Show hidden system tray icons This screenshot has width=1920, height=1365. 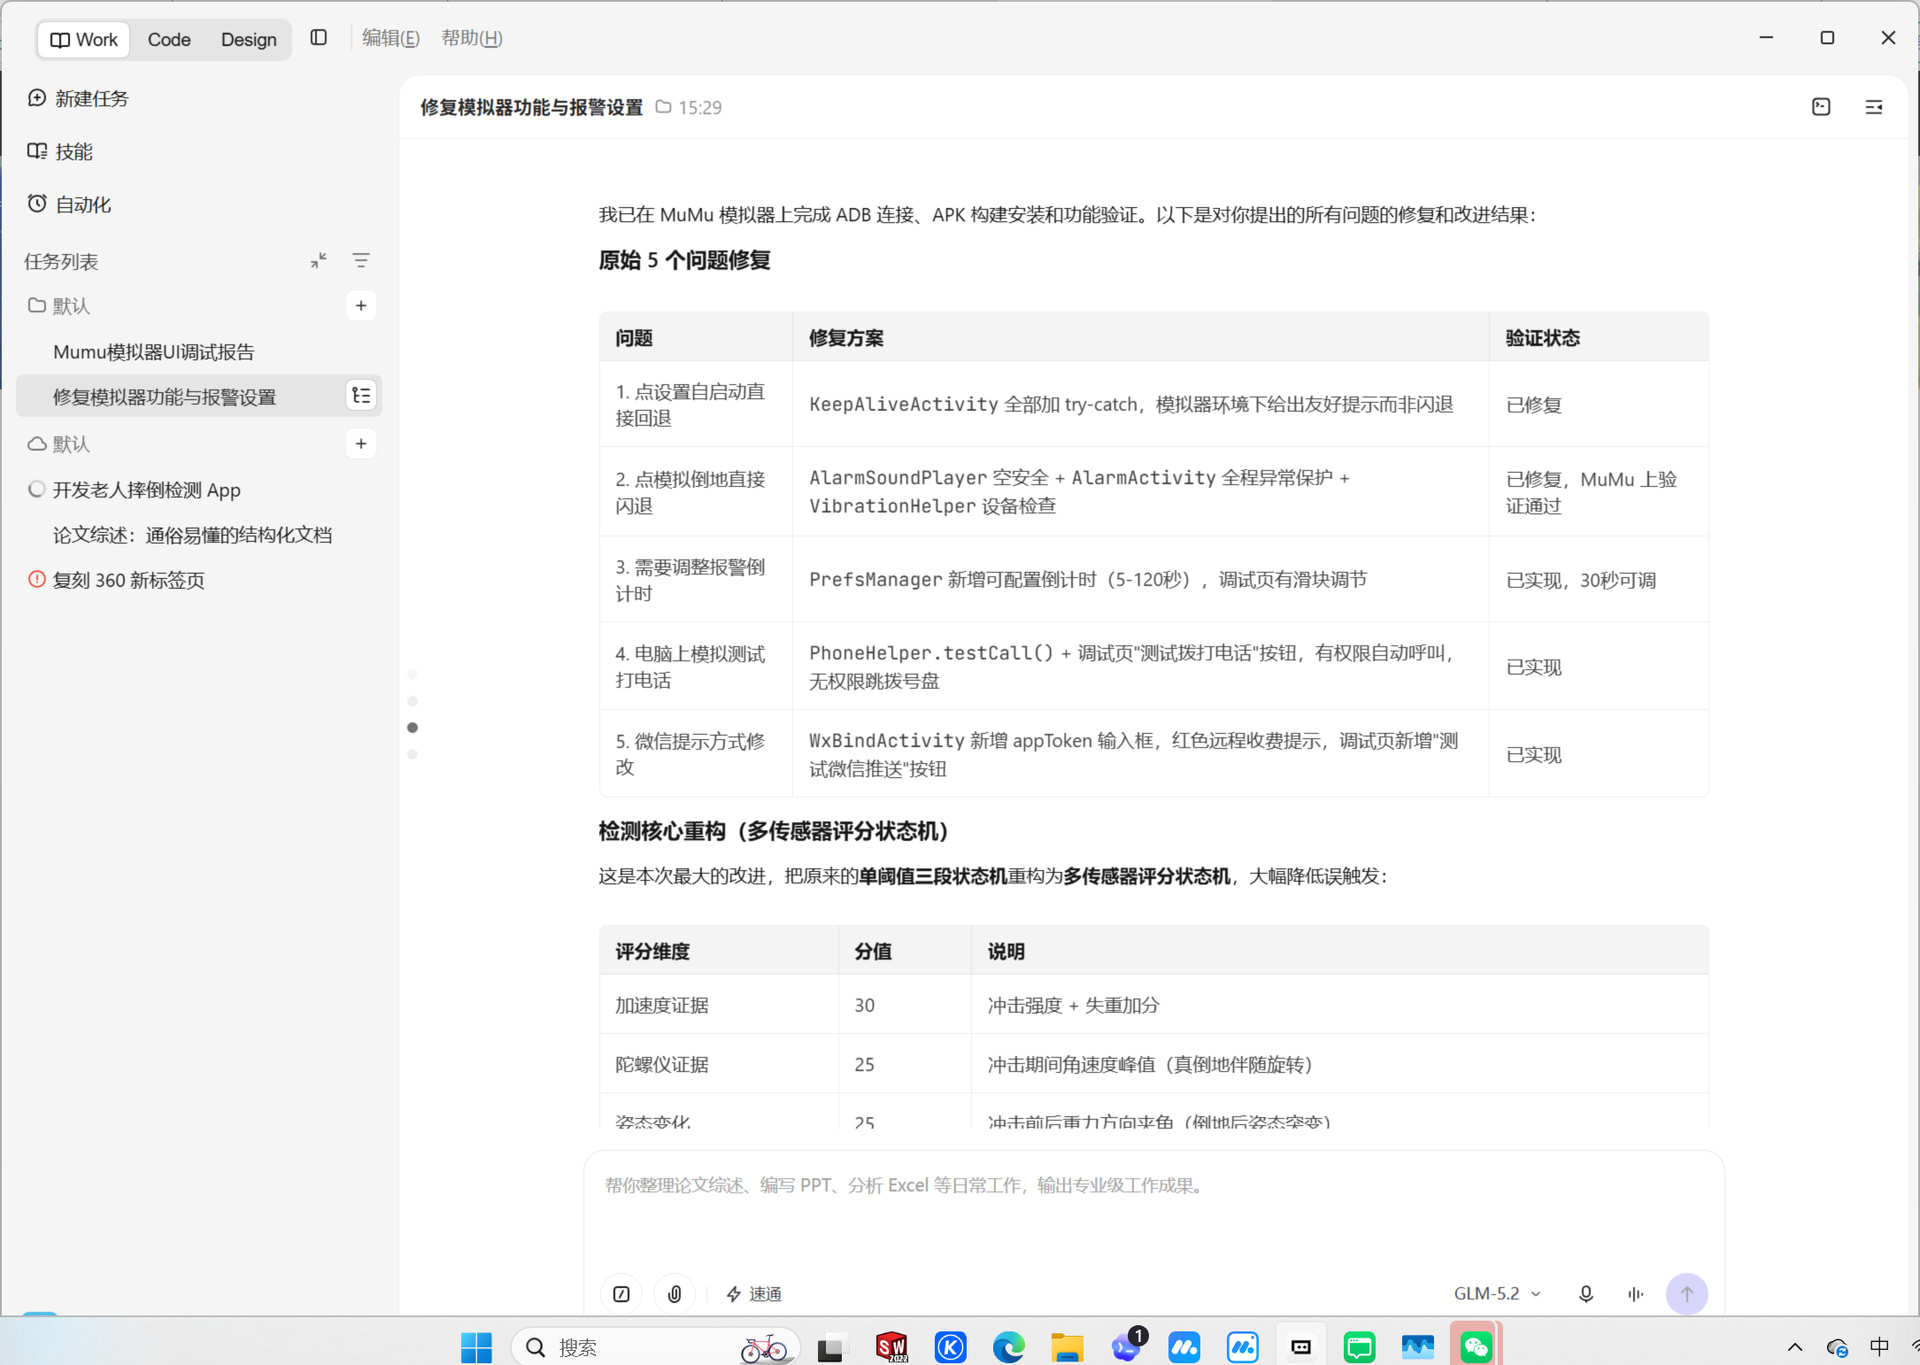(x=1795, y=1347)
